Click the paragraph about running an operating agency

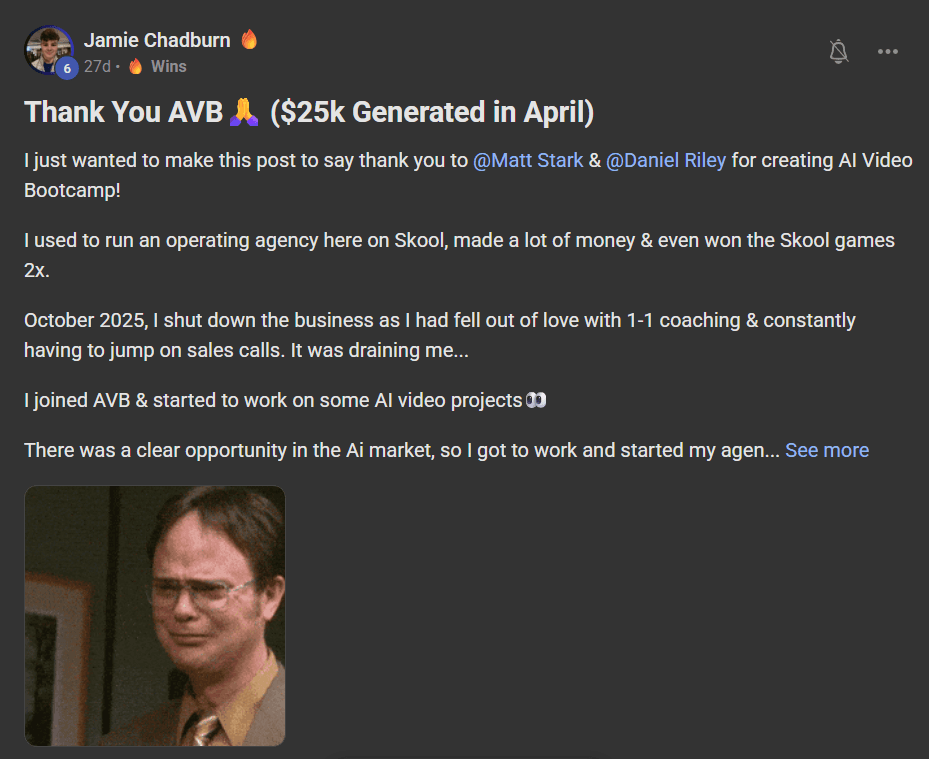[459, 255]
